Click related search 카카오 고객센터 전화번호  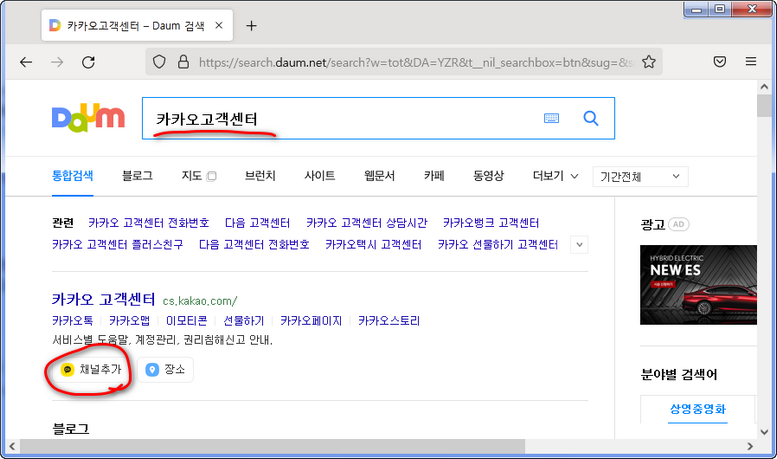149,223
